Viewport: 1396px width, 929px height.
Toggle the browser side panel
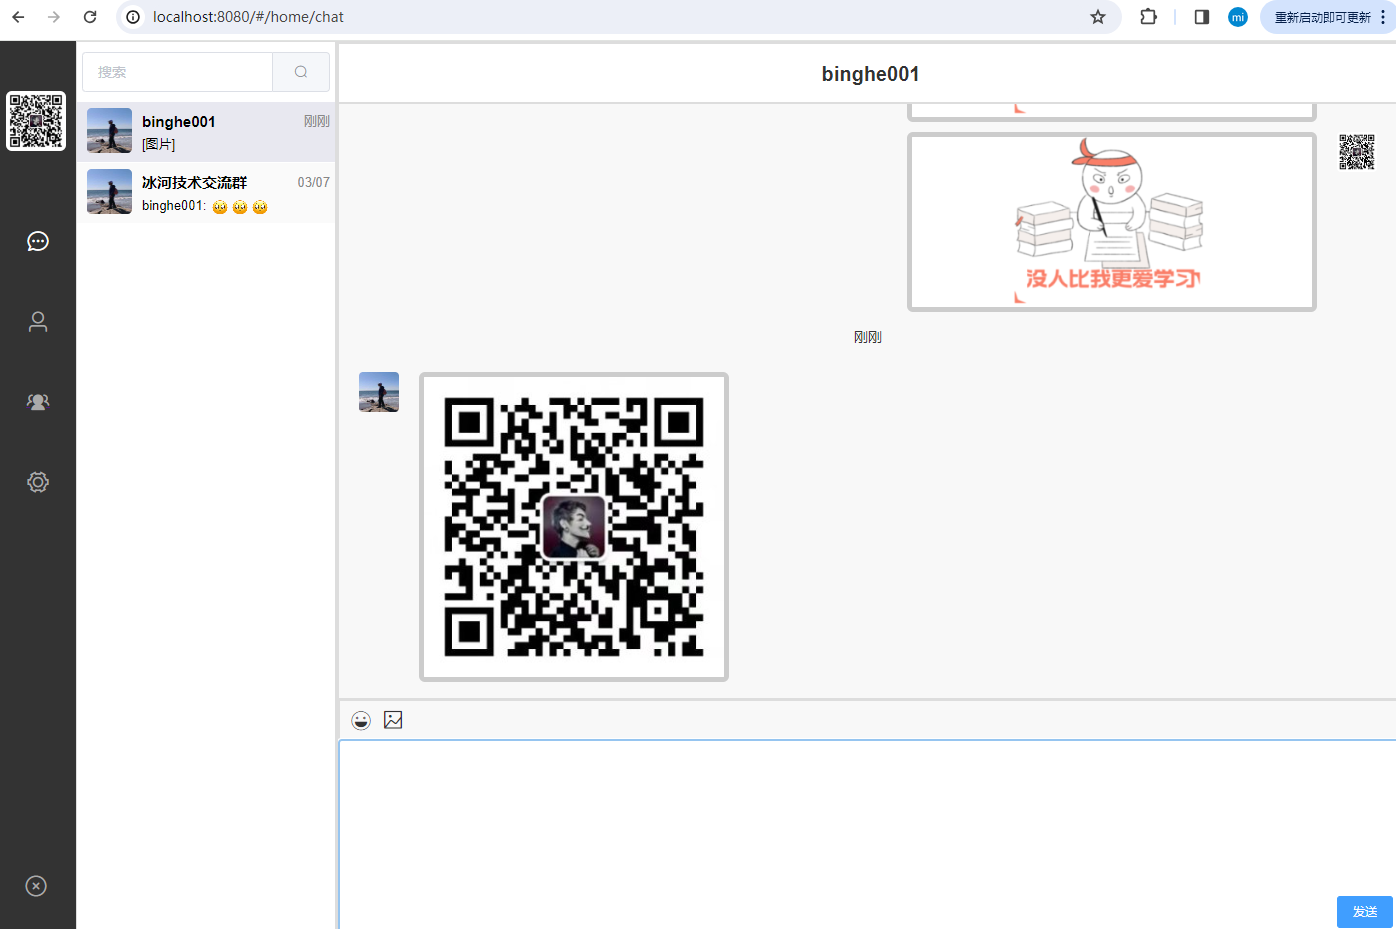1202,17
